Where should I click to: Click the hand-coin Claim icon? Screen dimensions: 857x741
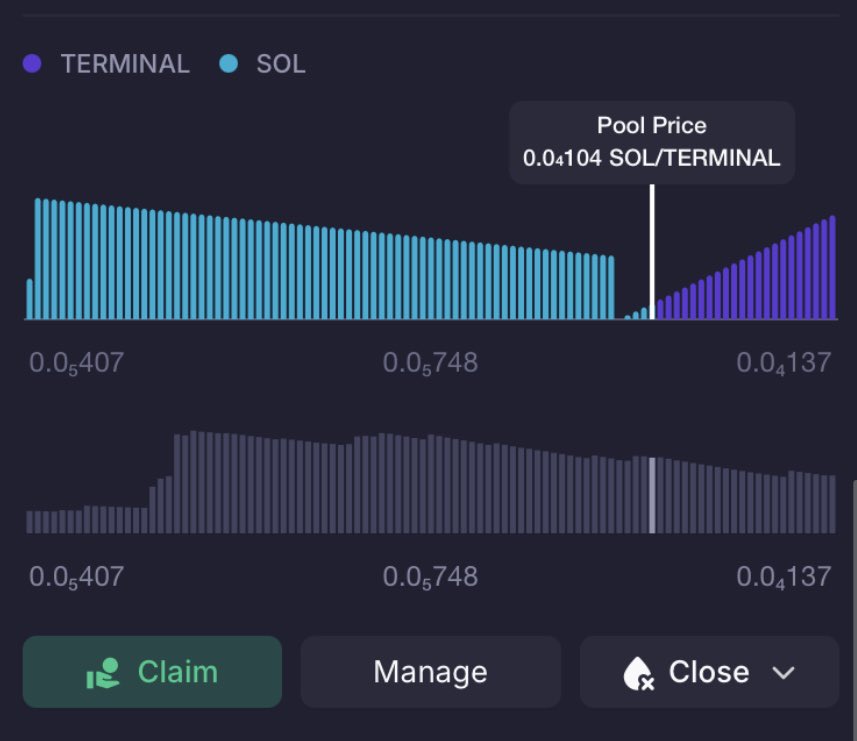click(102, 673)
